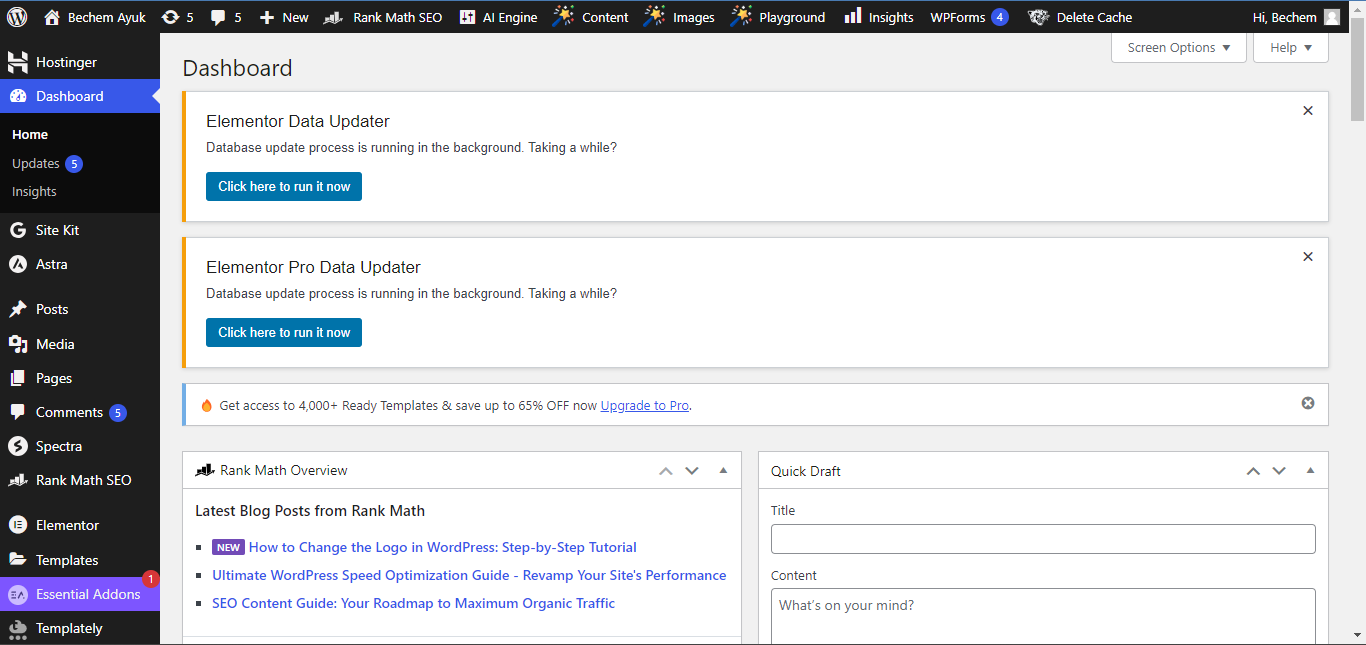Screen dimensions: 1366x645
Task: Follow the Upgrade to Pro link
Action: point(645,406)
